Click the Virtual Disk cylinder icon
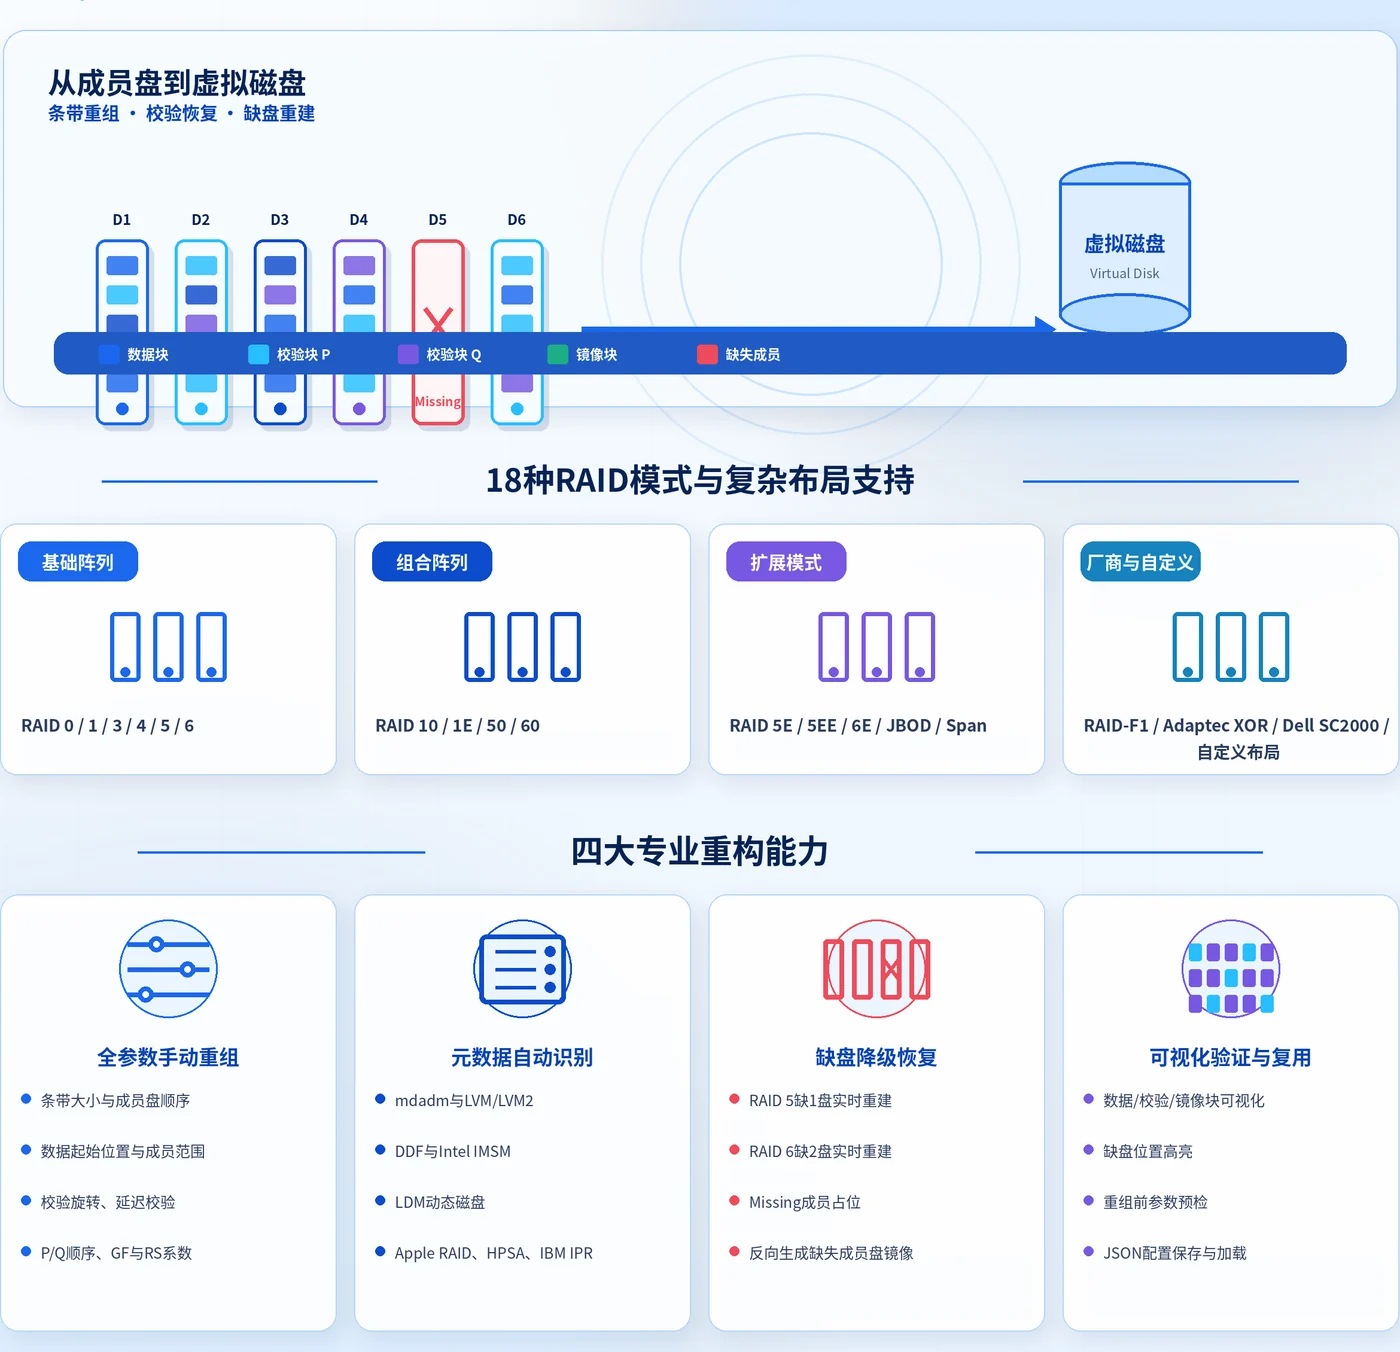This screenshot has height=1352, width=1400. click(x=1125, y=248)
